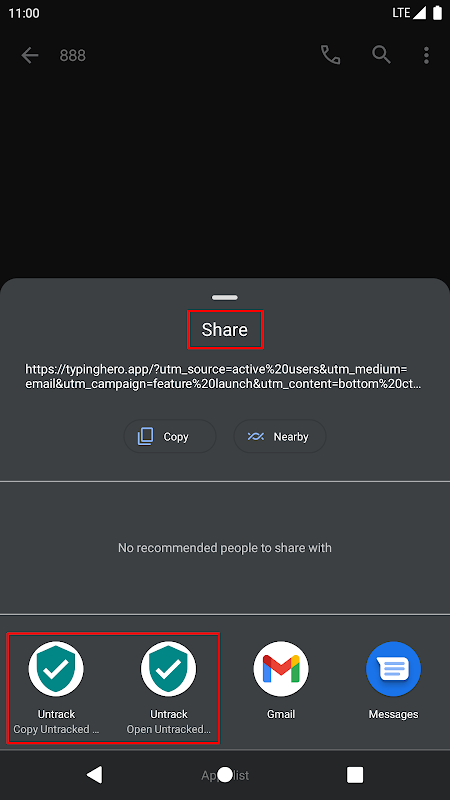Tap the Android back navigation button
This screenshot has width=450, height=800.
(94, 774)
